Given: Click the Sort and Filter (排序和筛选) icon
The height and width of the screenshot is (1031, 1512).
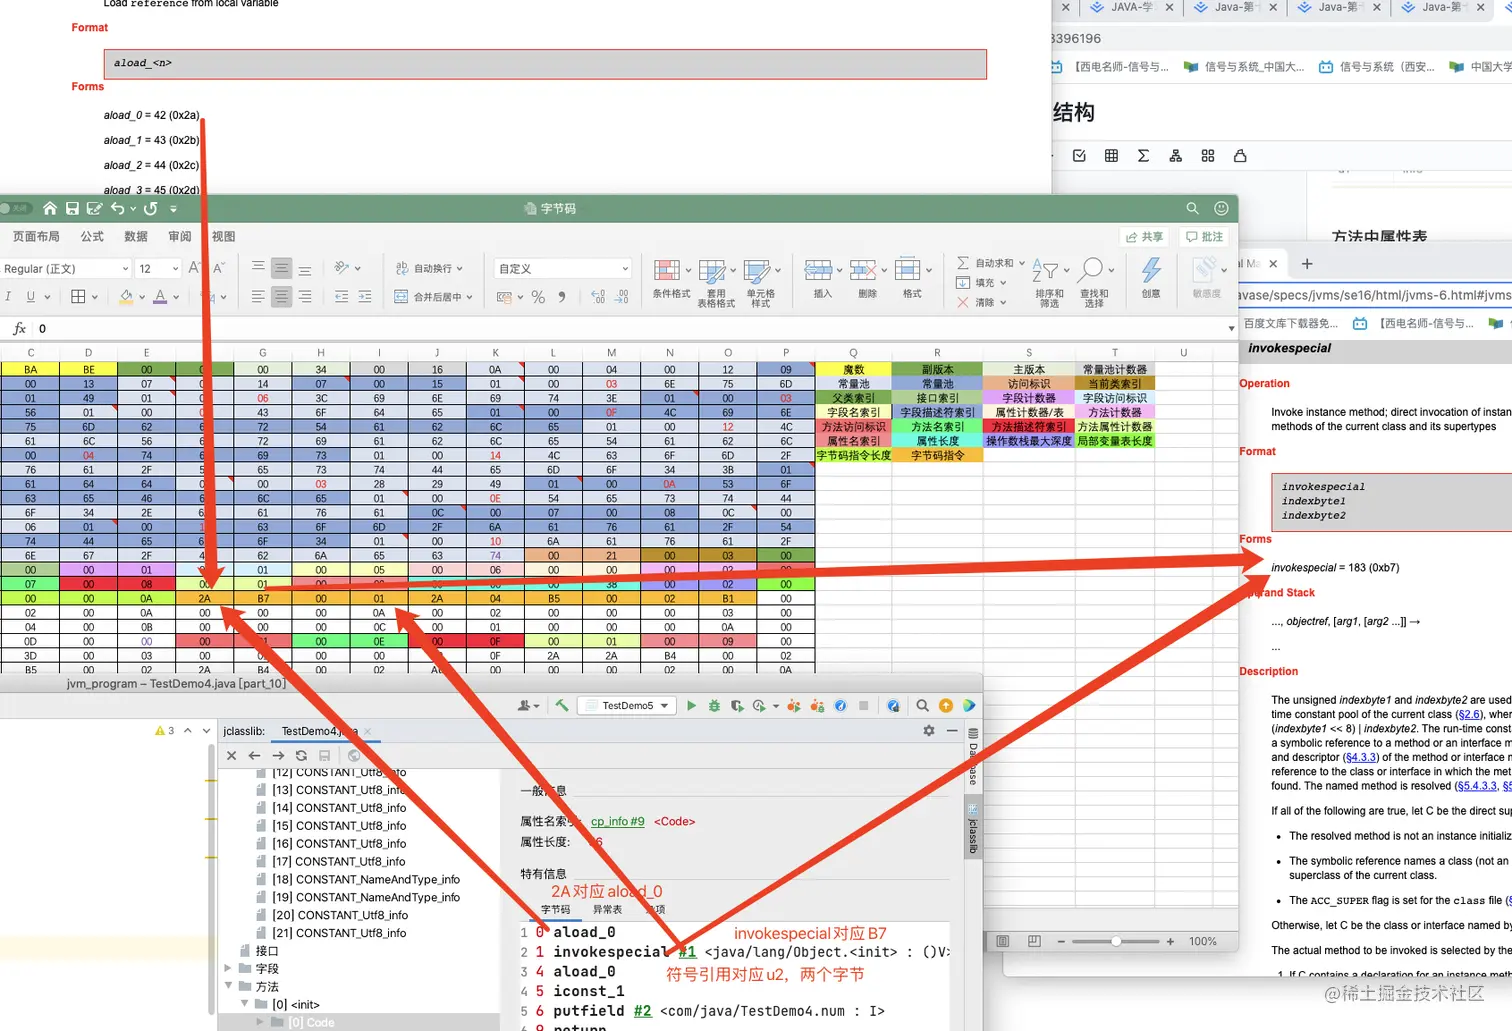Looking at the screenshot, I should [1045, 270].
